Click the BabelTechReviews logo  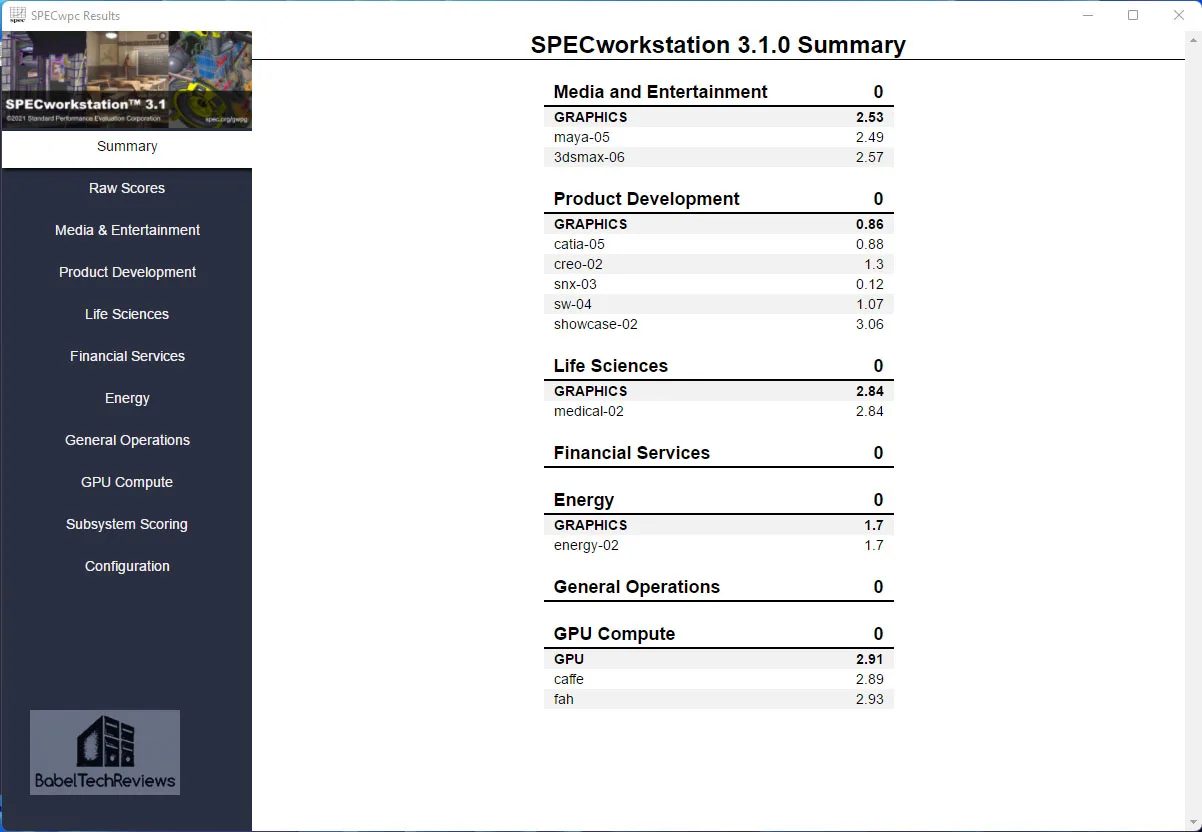point(105,752)
